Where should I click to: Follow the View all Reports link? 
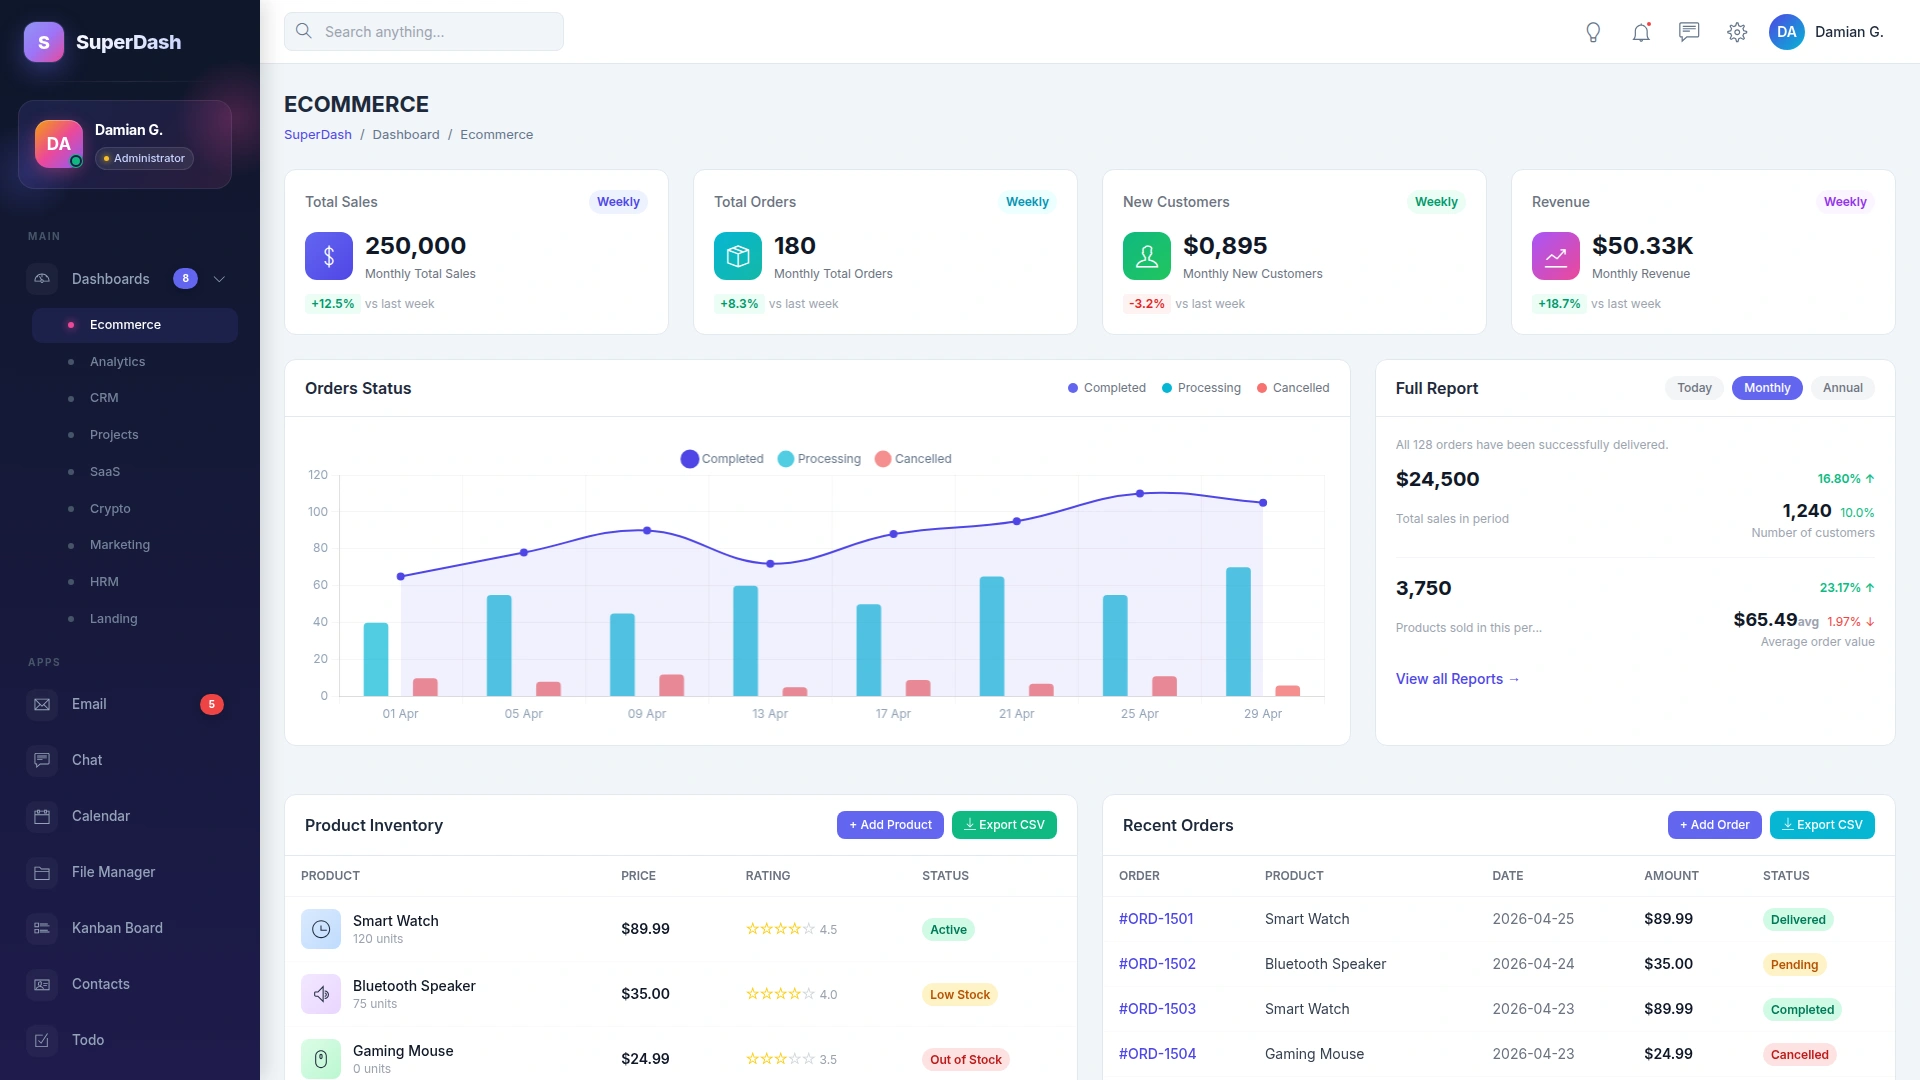(x=1457, y=679)
